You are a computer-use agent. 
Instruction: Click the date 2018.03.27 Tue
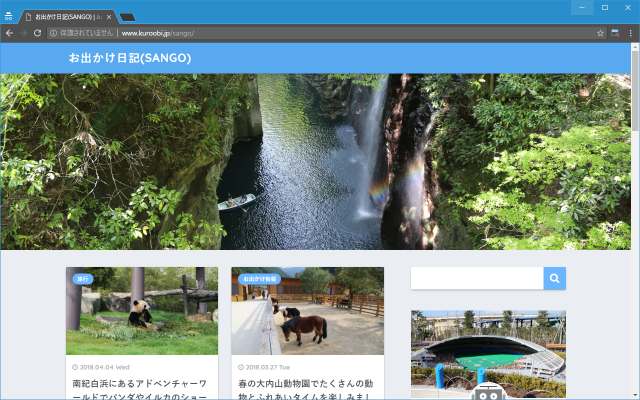click(268, 367)
